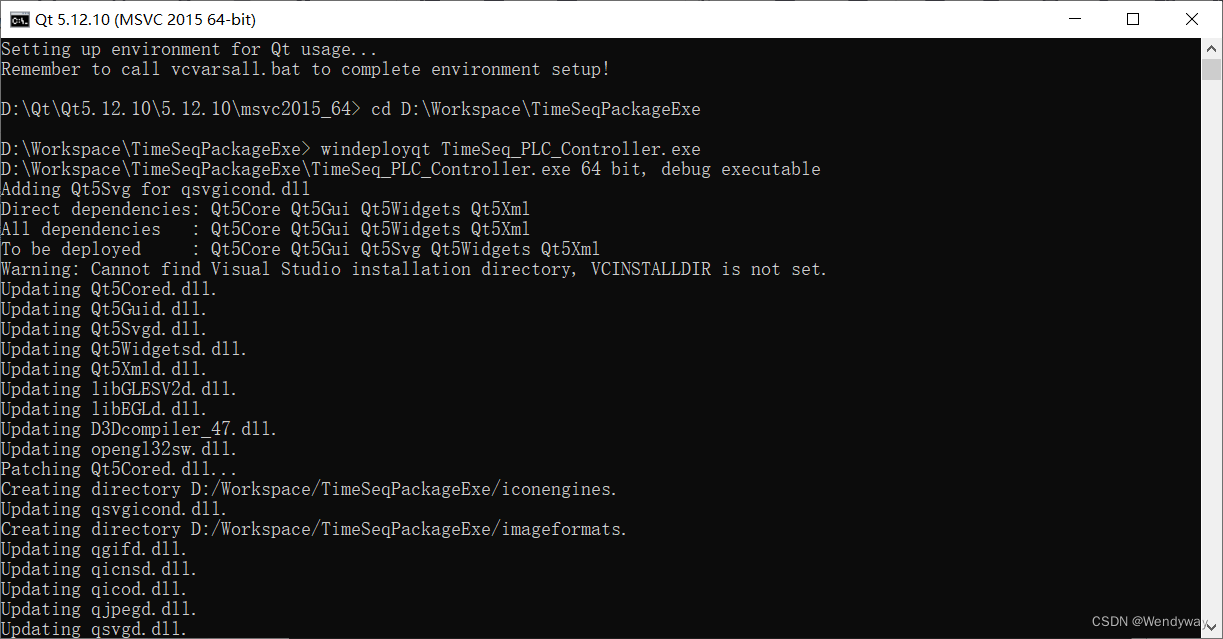The image size is (1223, 639).
Task: Click the Direct dependencies output line
Action: [x=264, y=208]
